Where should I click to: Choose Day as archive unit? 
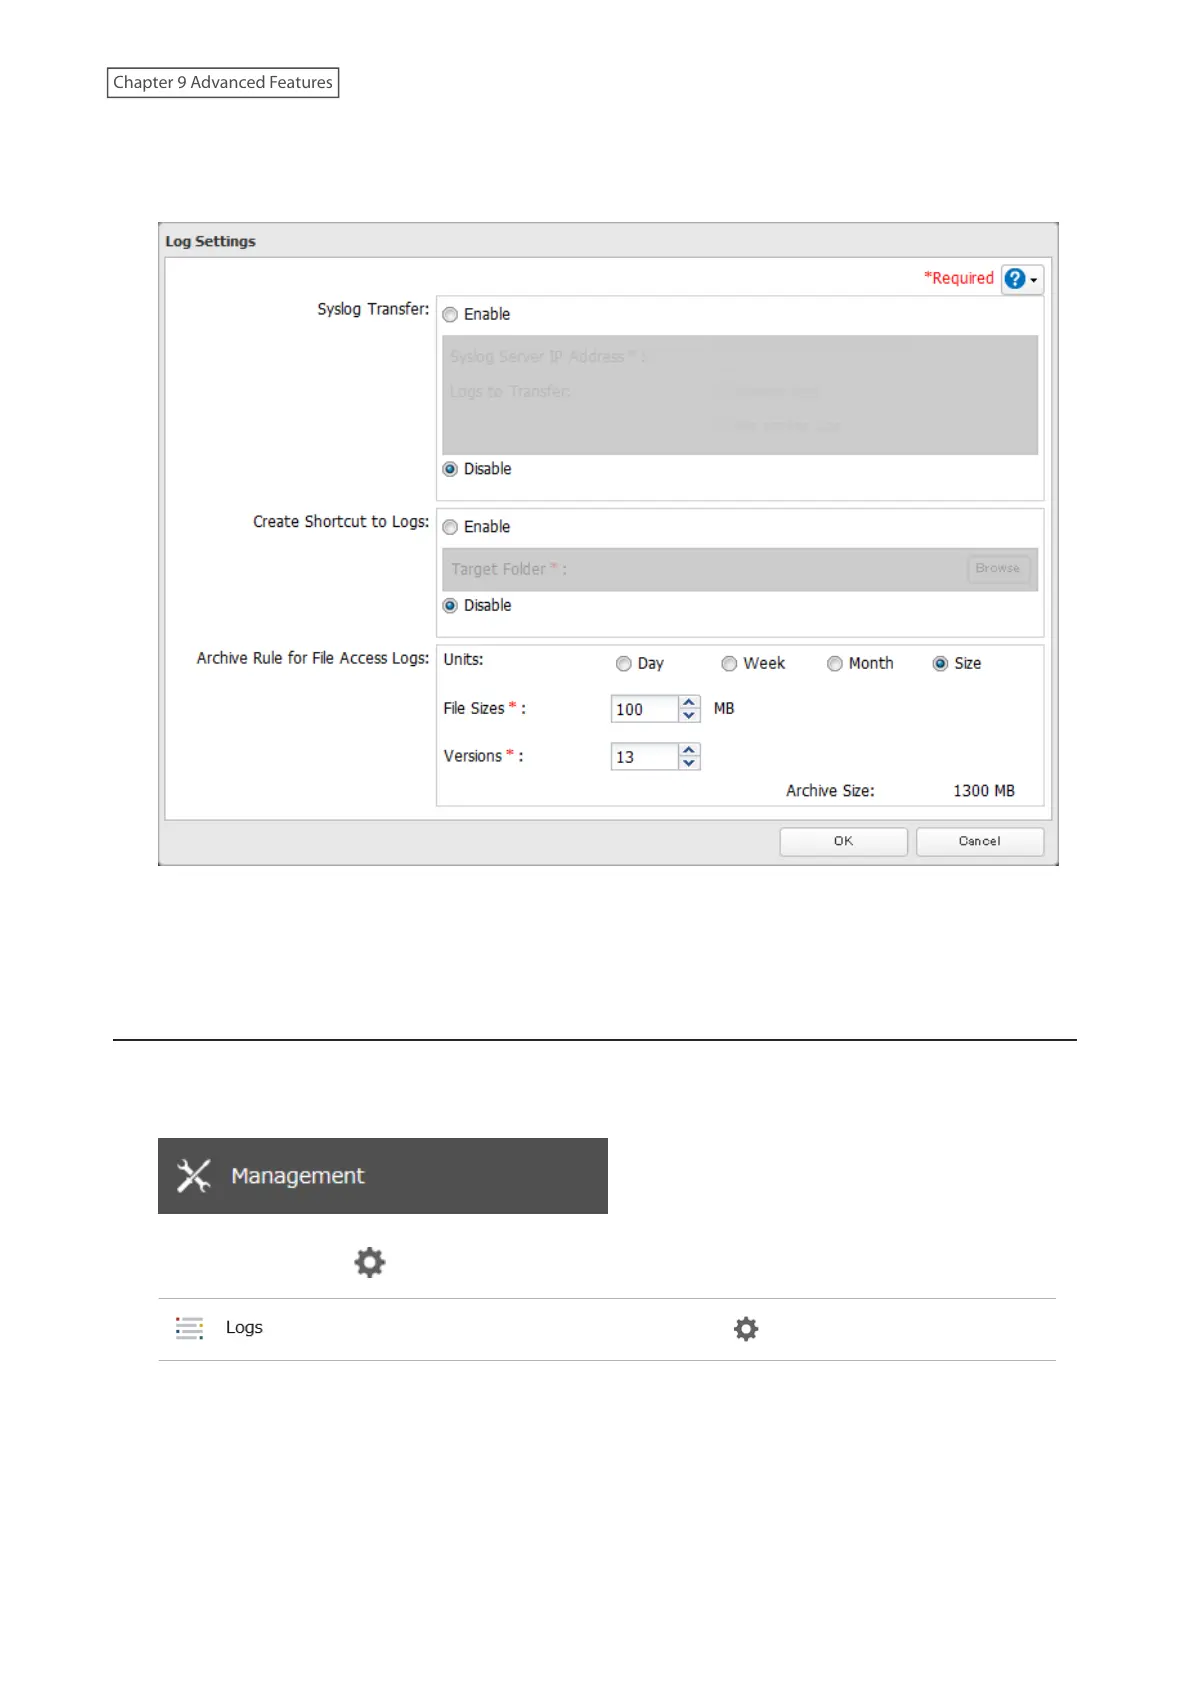click(624, 664)
